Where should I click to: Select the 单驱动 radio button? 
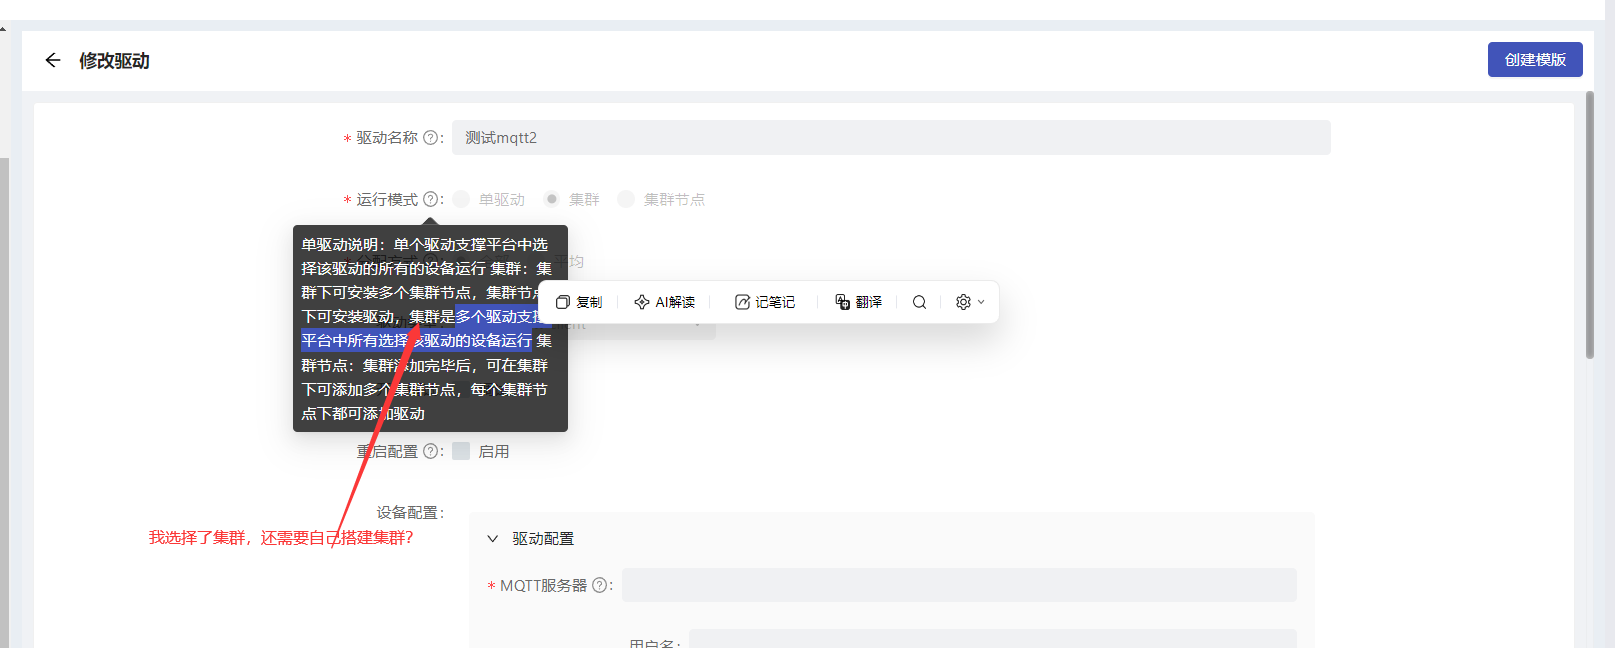pyautogui.click(x=461, y=199)
